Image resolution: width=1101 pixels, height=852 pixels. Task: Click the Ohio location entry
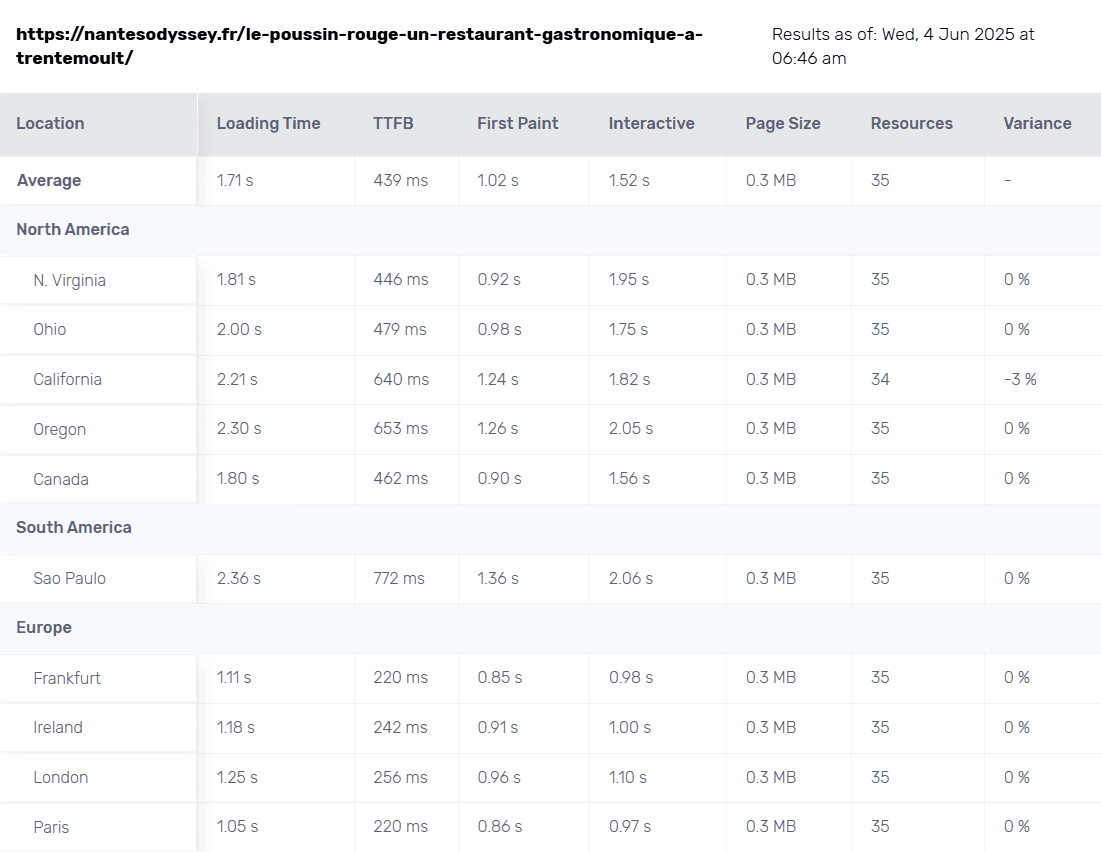point(50,330)
